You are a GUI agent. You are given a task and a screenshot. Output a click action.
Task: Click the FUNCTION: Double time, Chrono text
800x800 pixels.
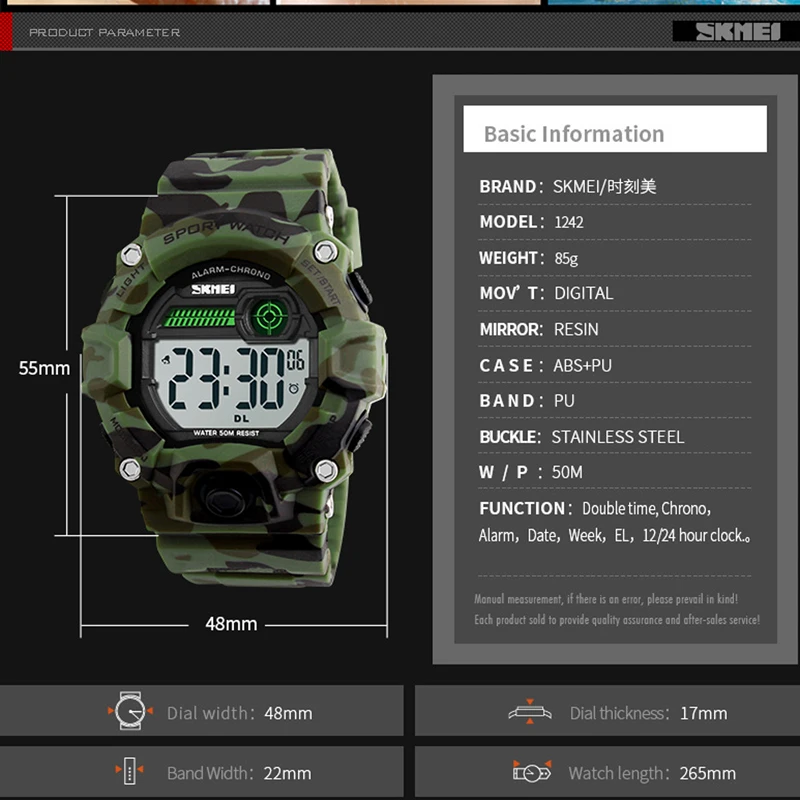[595, 508]
